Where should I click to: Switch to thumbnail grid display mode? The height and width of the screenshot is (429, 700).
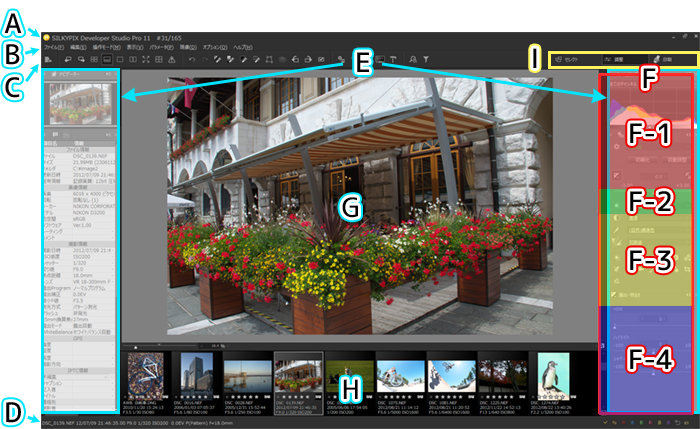click(x=94, y=59)
